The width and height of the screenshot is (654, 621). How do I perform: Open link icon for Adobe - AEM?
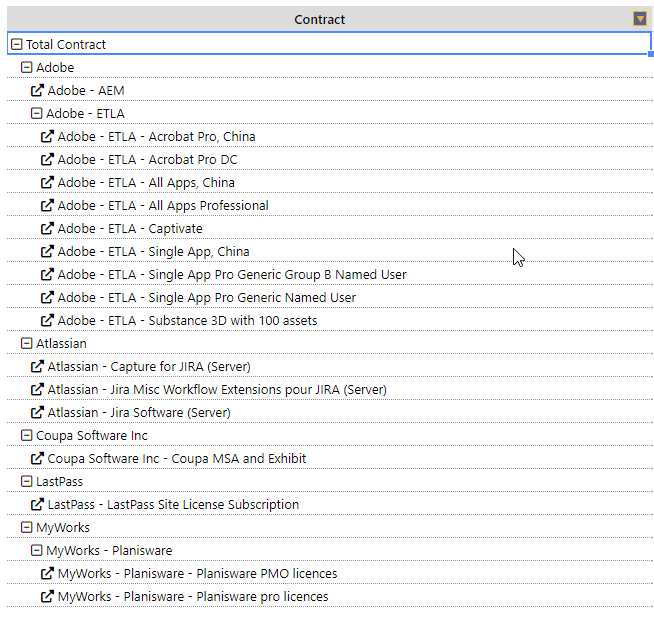click(x=37, y=90)
